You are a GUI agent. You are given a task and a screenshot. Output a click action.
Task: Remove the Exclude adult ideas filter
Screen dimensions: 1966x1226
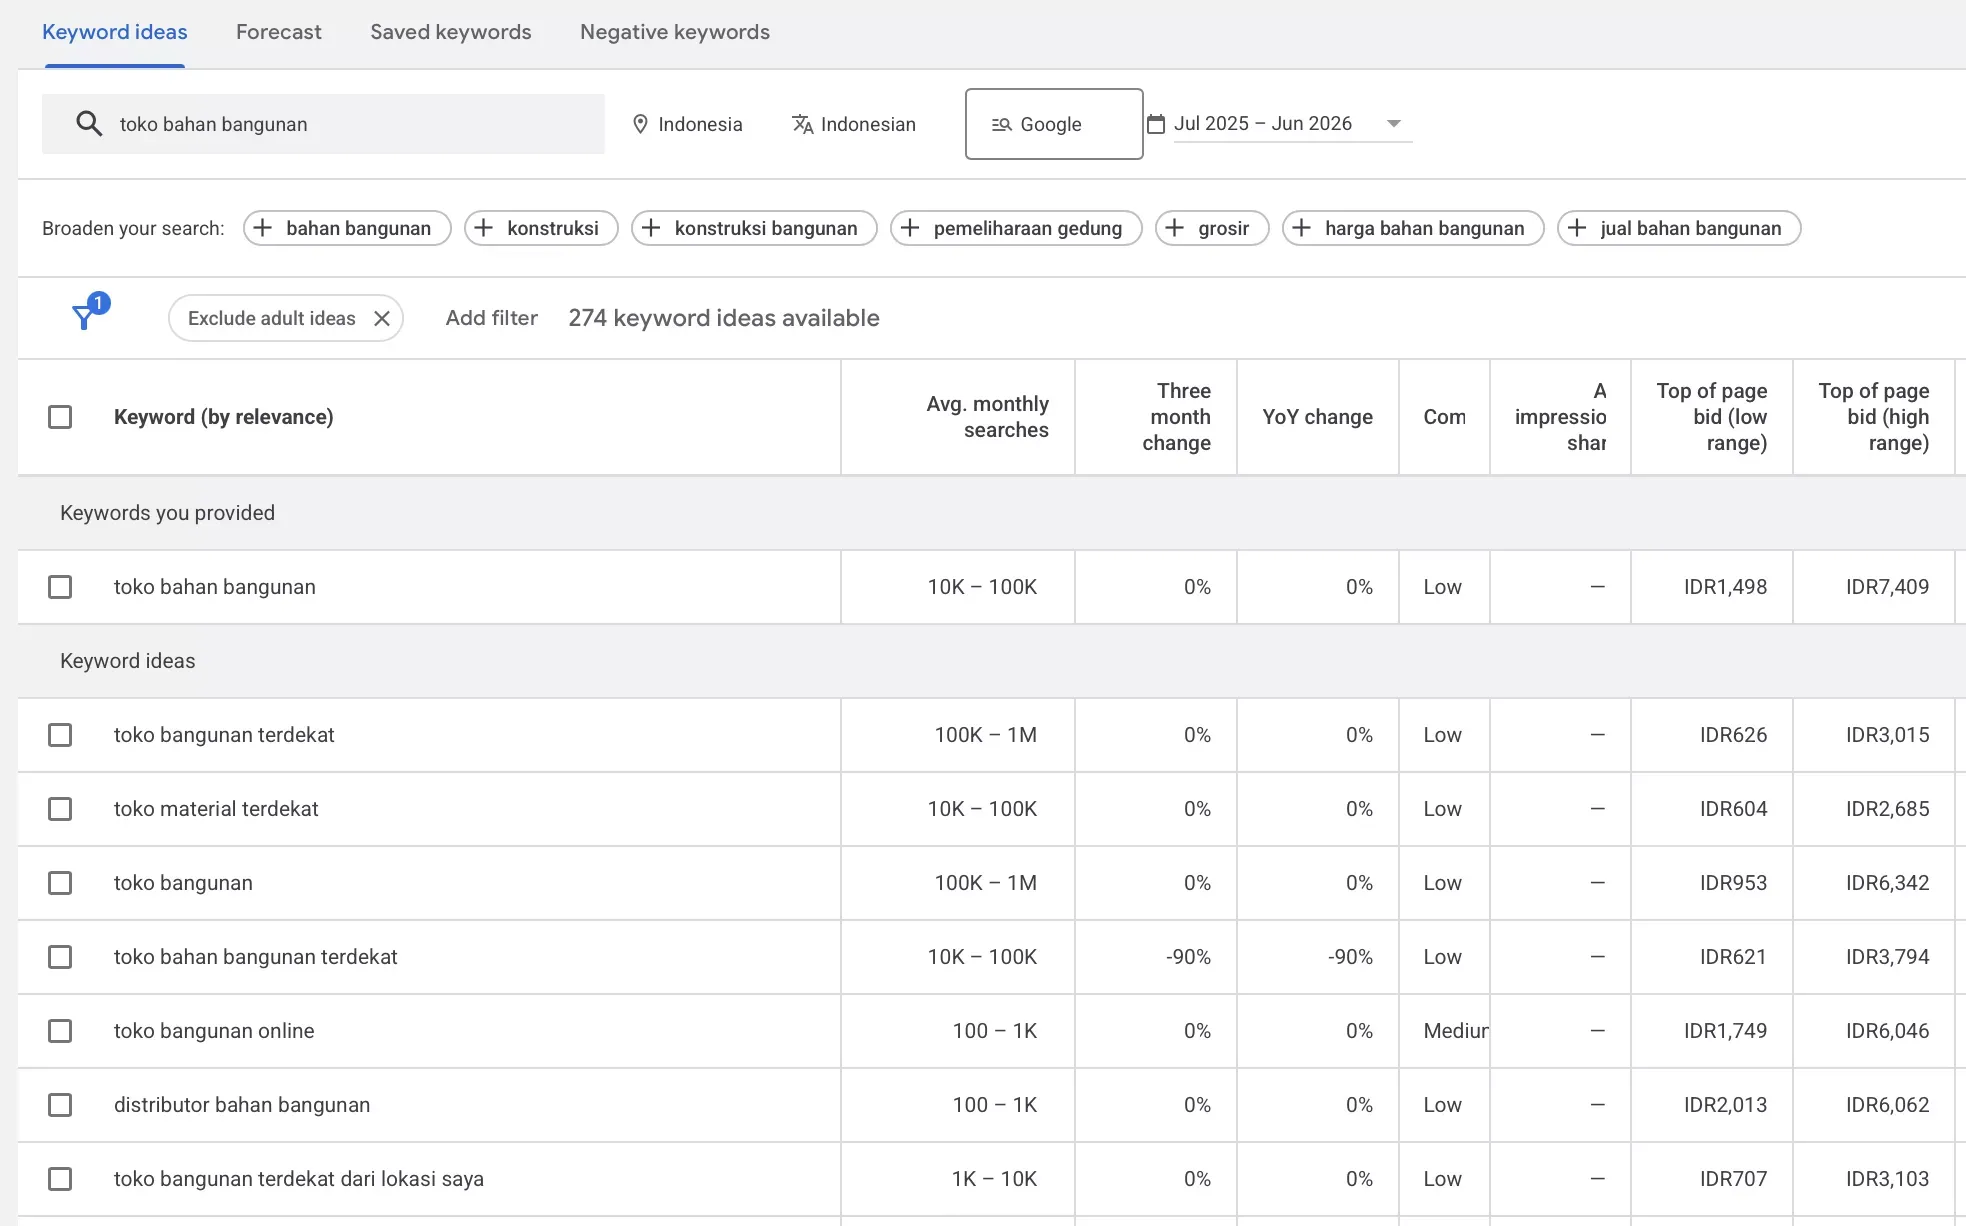pyautogui.click(x=382, y=318)
